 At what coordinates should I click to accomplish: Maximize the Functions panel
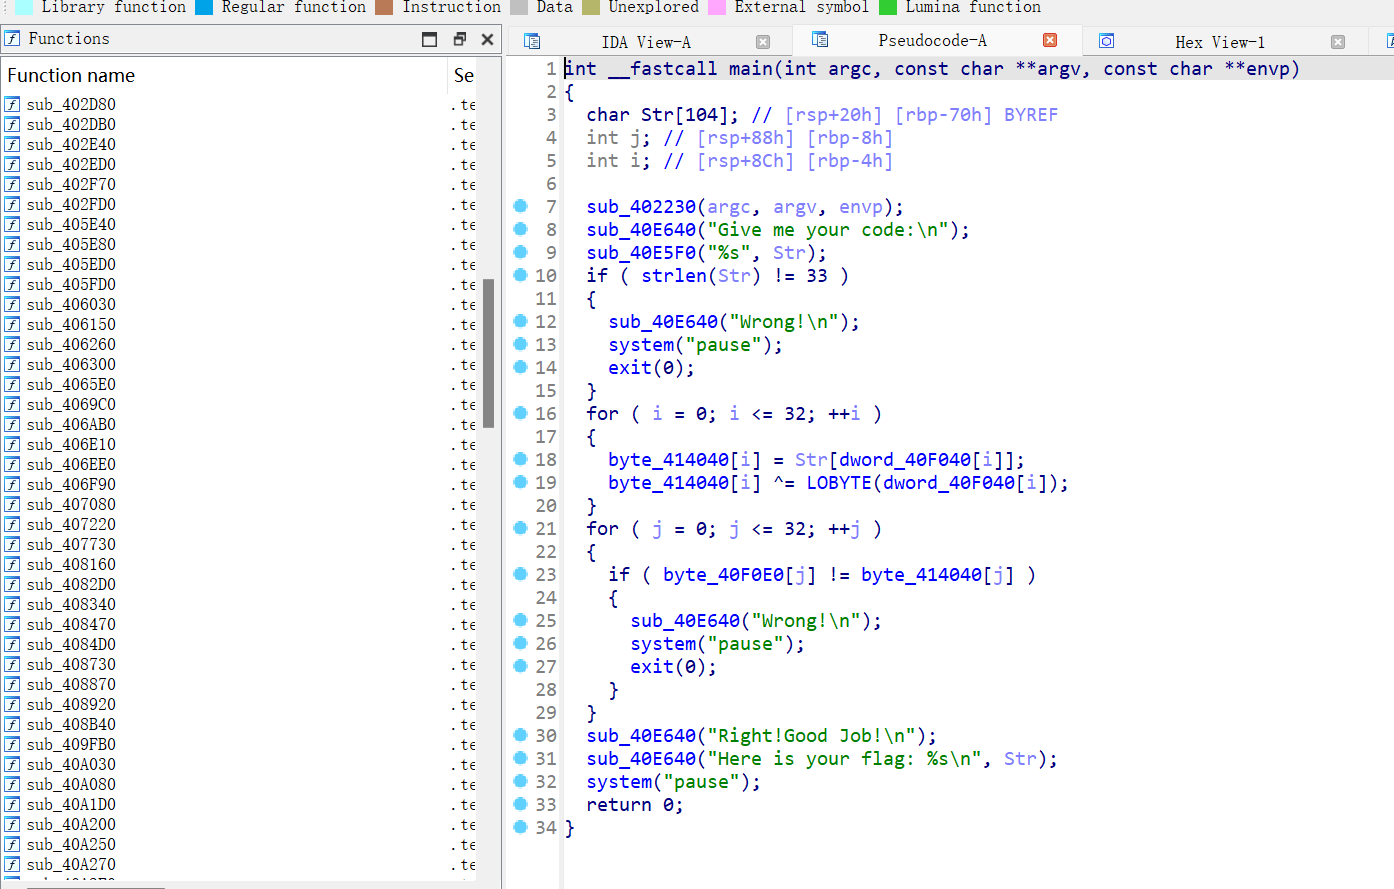(430, 39)
